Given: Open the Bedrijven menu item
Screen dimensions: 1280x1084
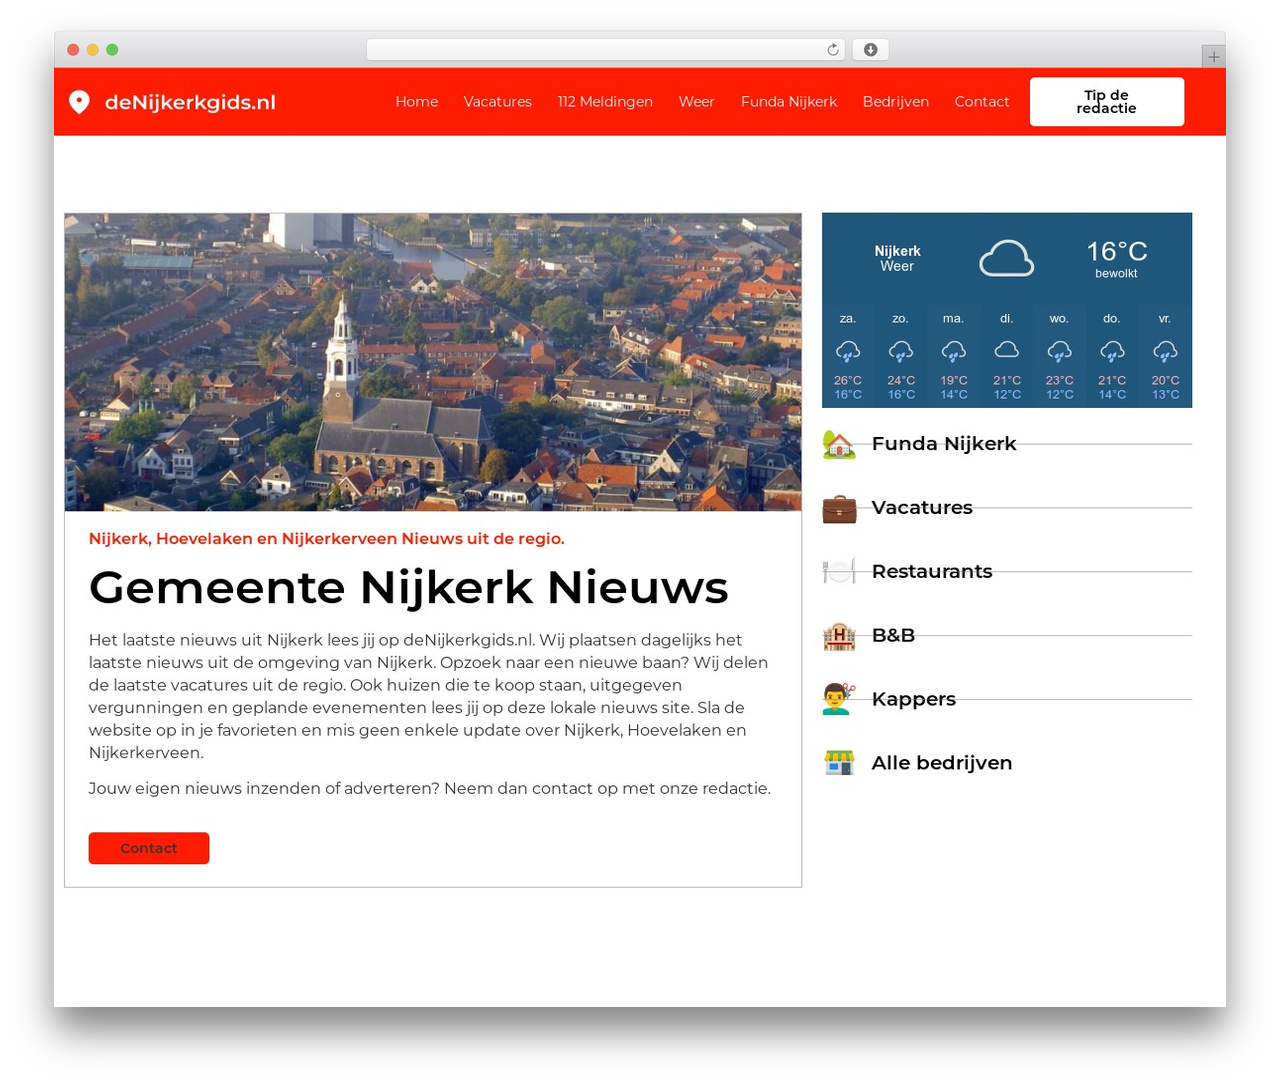Looking at the screenshot, I should [896, 102].
